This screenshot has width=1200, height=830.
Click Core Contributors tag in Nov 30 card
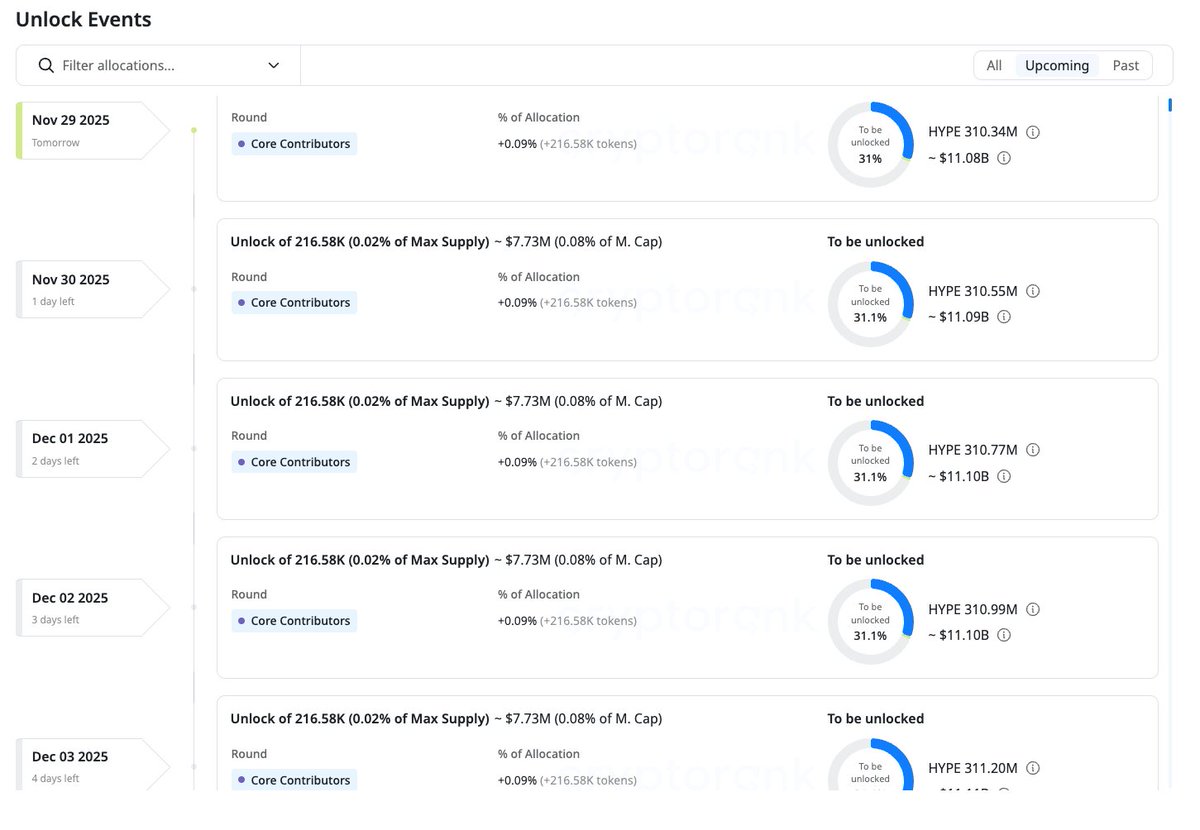pyautogui.click(x=294, y=303)
